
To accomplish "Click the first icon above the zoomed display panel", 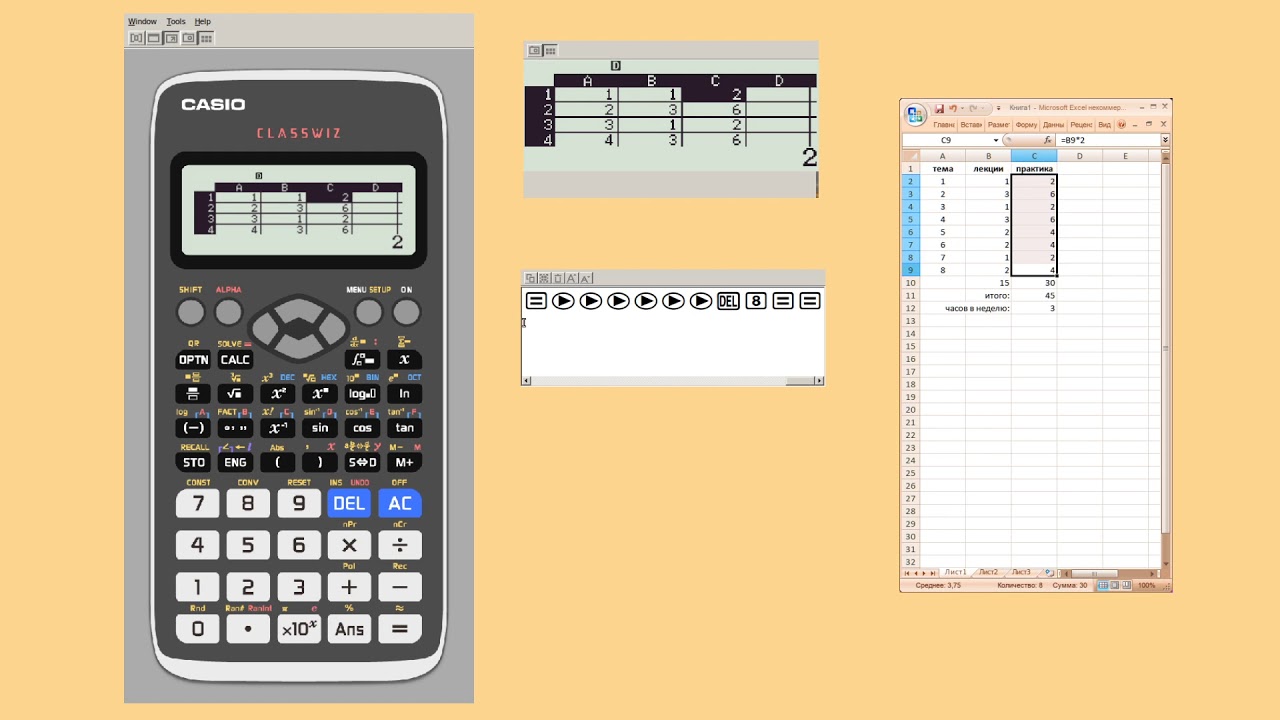I will click(x=534, y=50).
